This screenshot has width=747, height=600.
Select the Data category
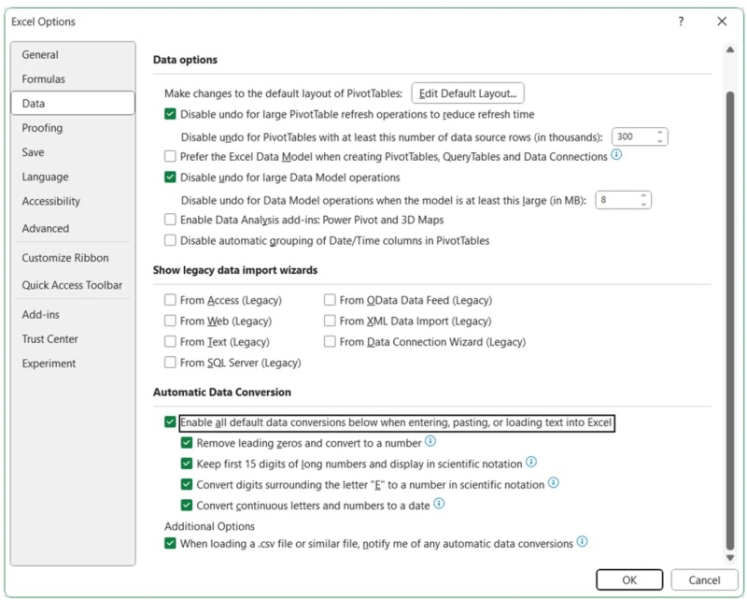[x=72, y=103]
